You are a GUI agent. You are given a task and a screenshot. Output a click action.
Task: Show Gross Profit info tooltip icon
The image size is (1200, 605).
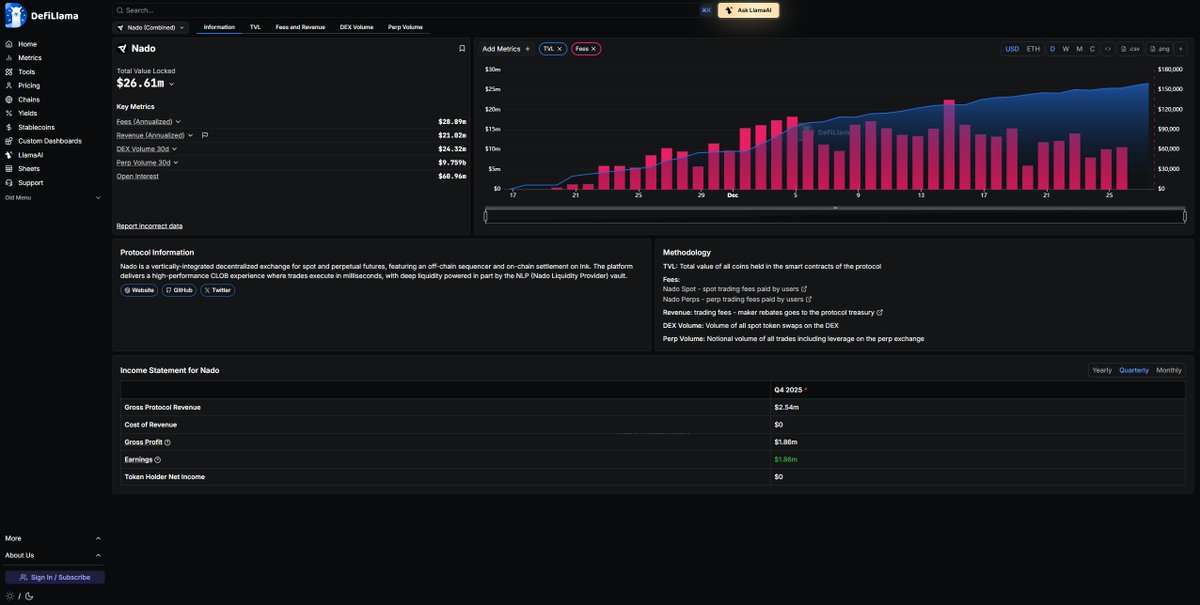[x=168, y=442]
